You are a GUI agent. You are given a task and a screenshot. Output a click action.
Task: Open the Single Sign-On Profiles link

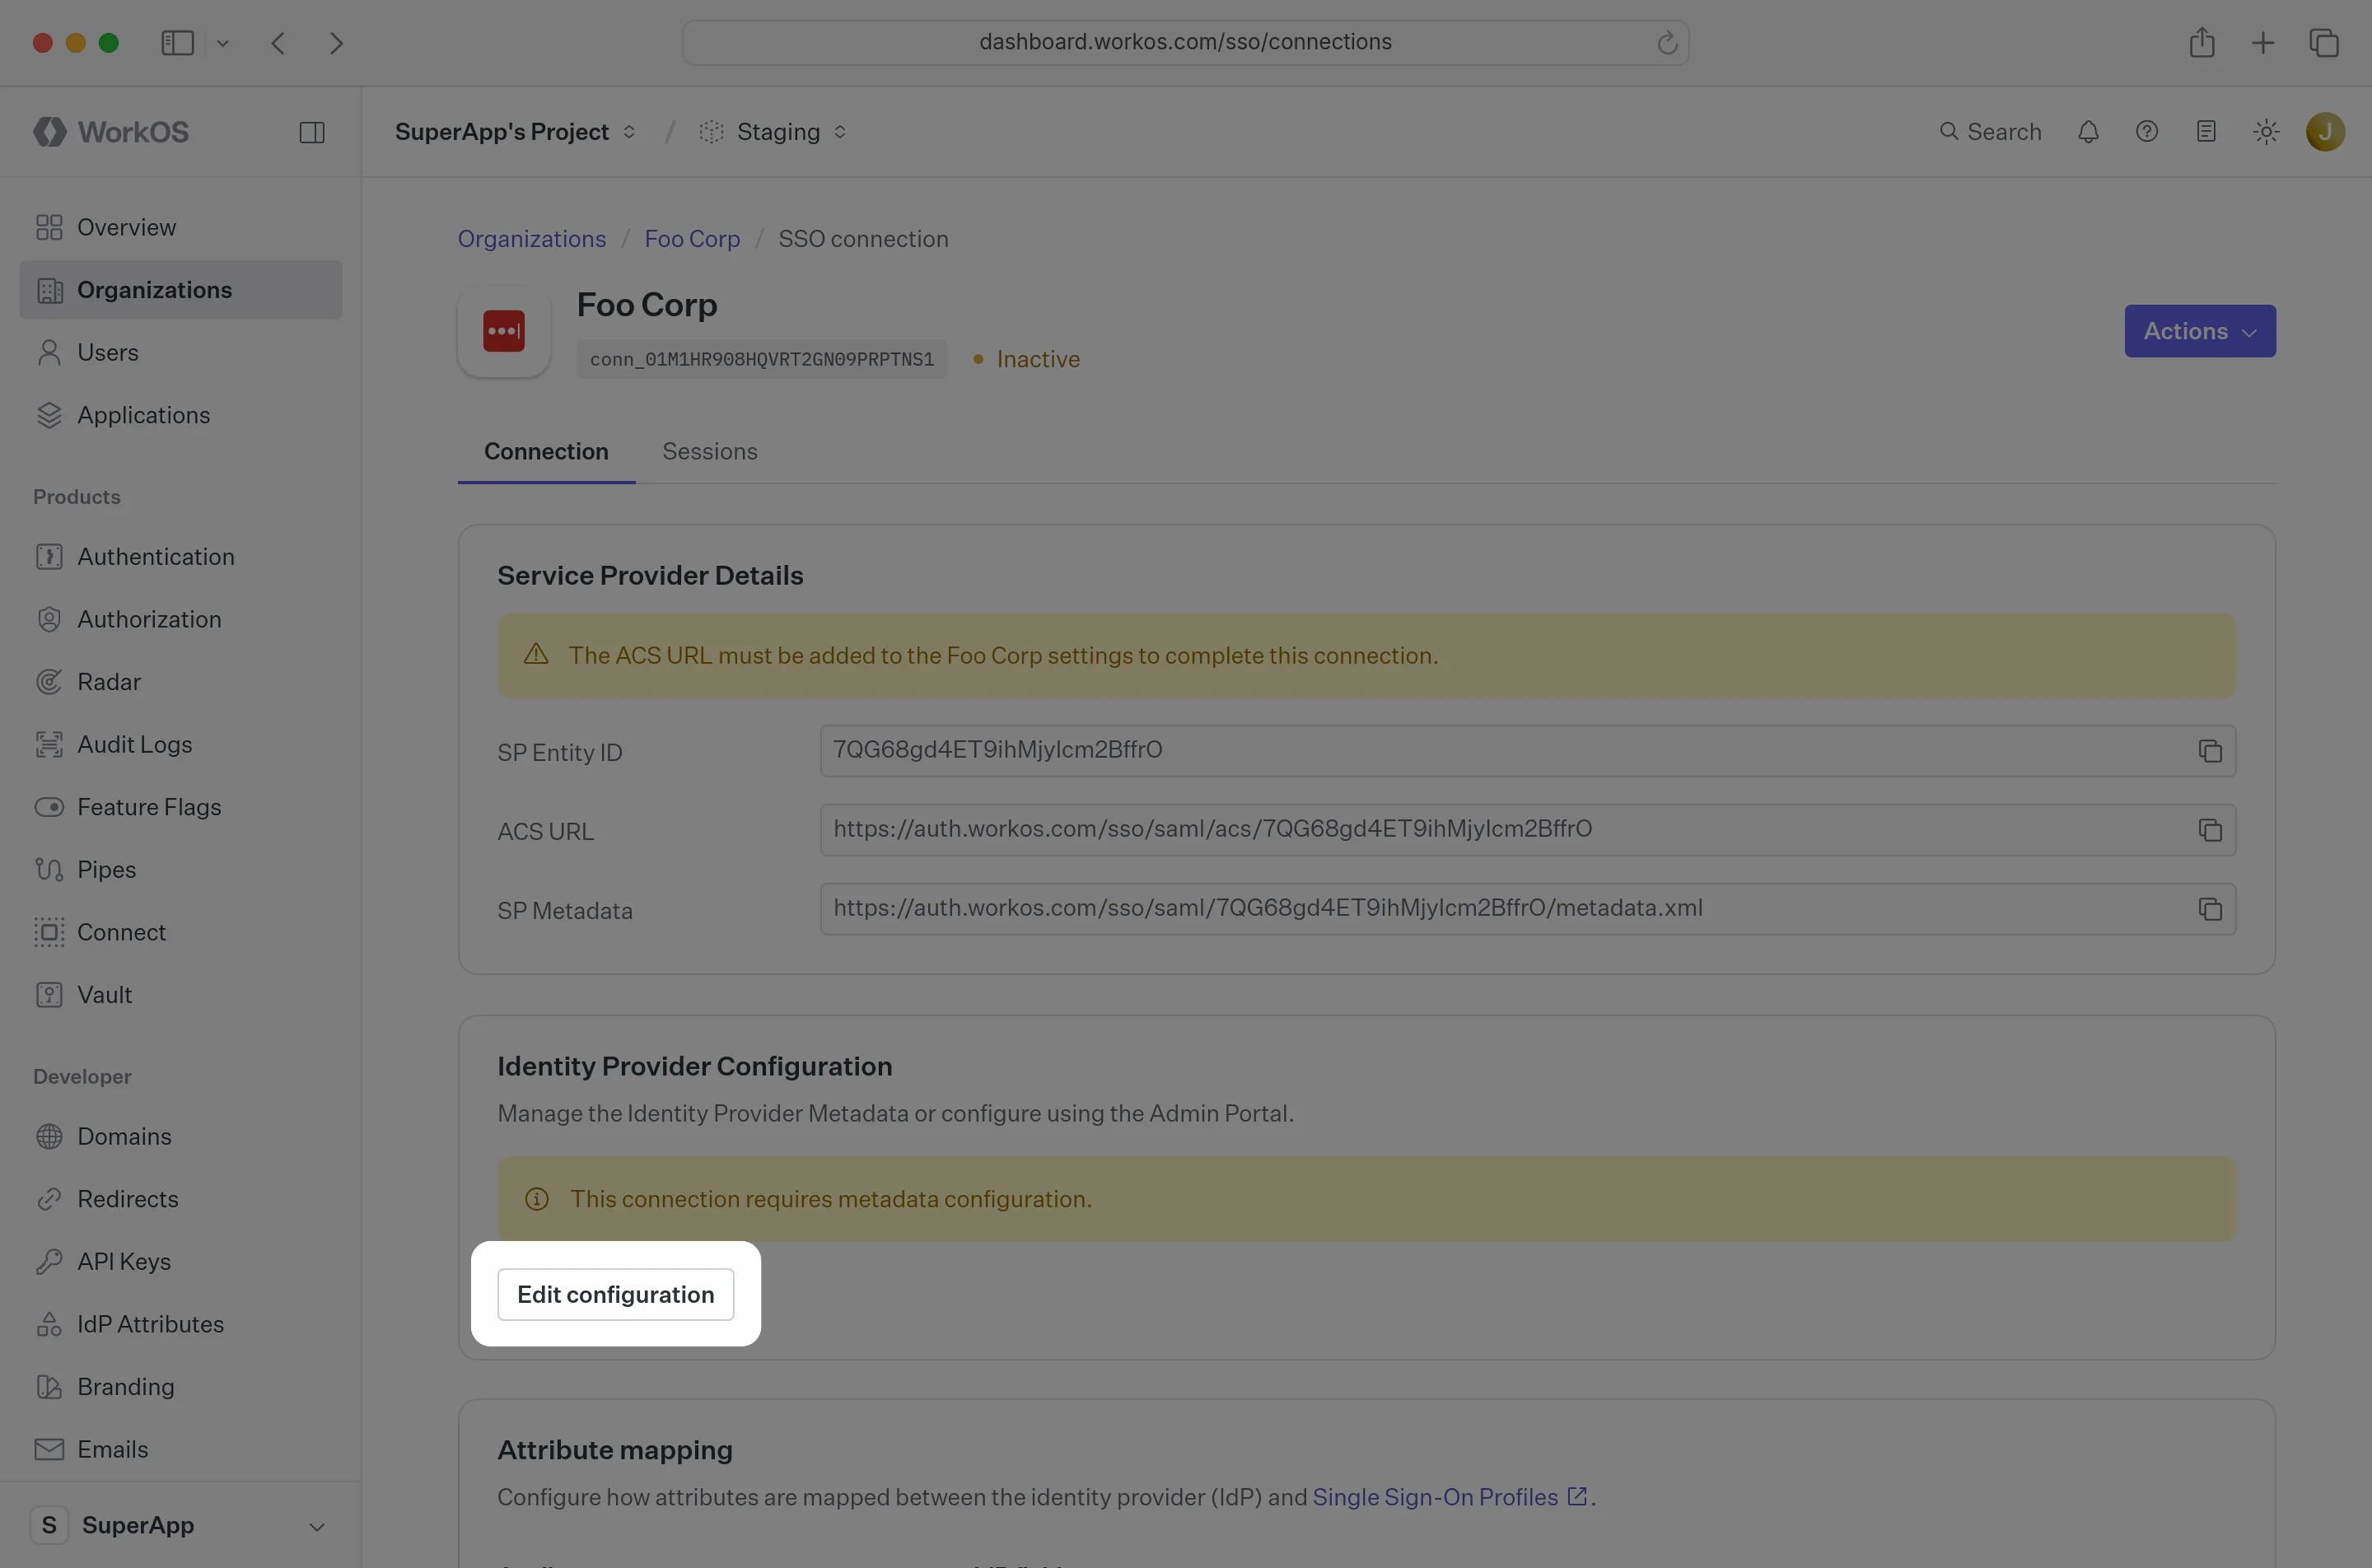(1449, 1497)
